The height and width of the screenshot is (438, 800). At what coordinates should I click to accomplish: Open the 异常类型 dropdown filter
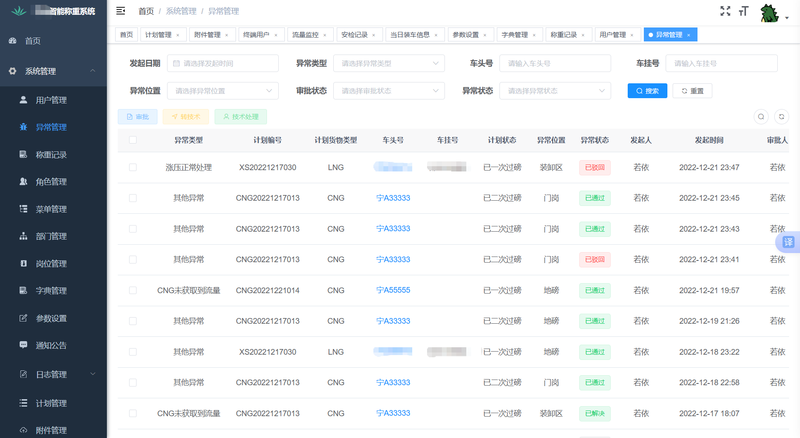[x=390, y=63]
